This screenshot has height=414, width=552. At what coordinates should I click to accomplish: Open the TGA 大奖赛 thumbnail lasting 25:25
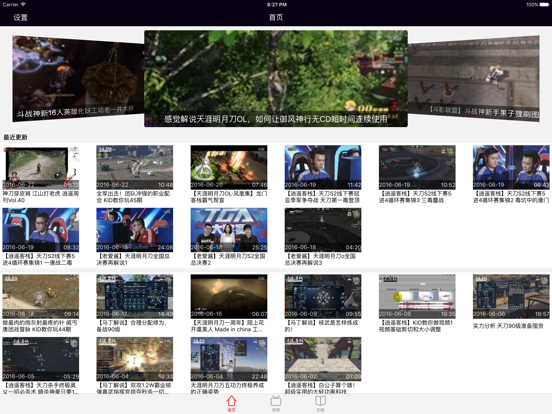point(229,230)
